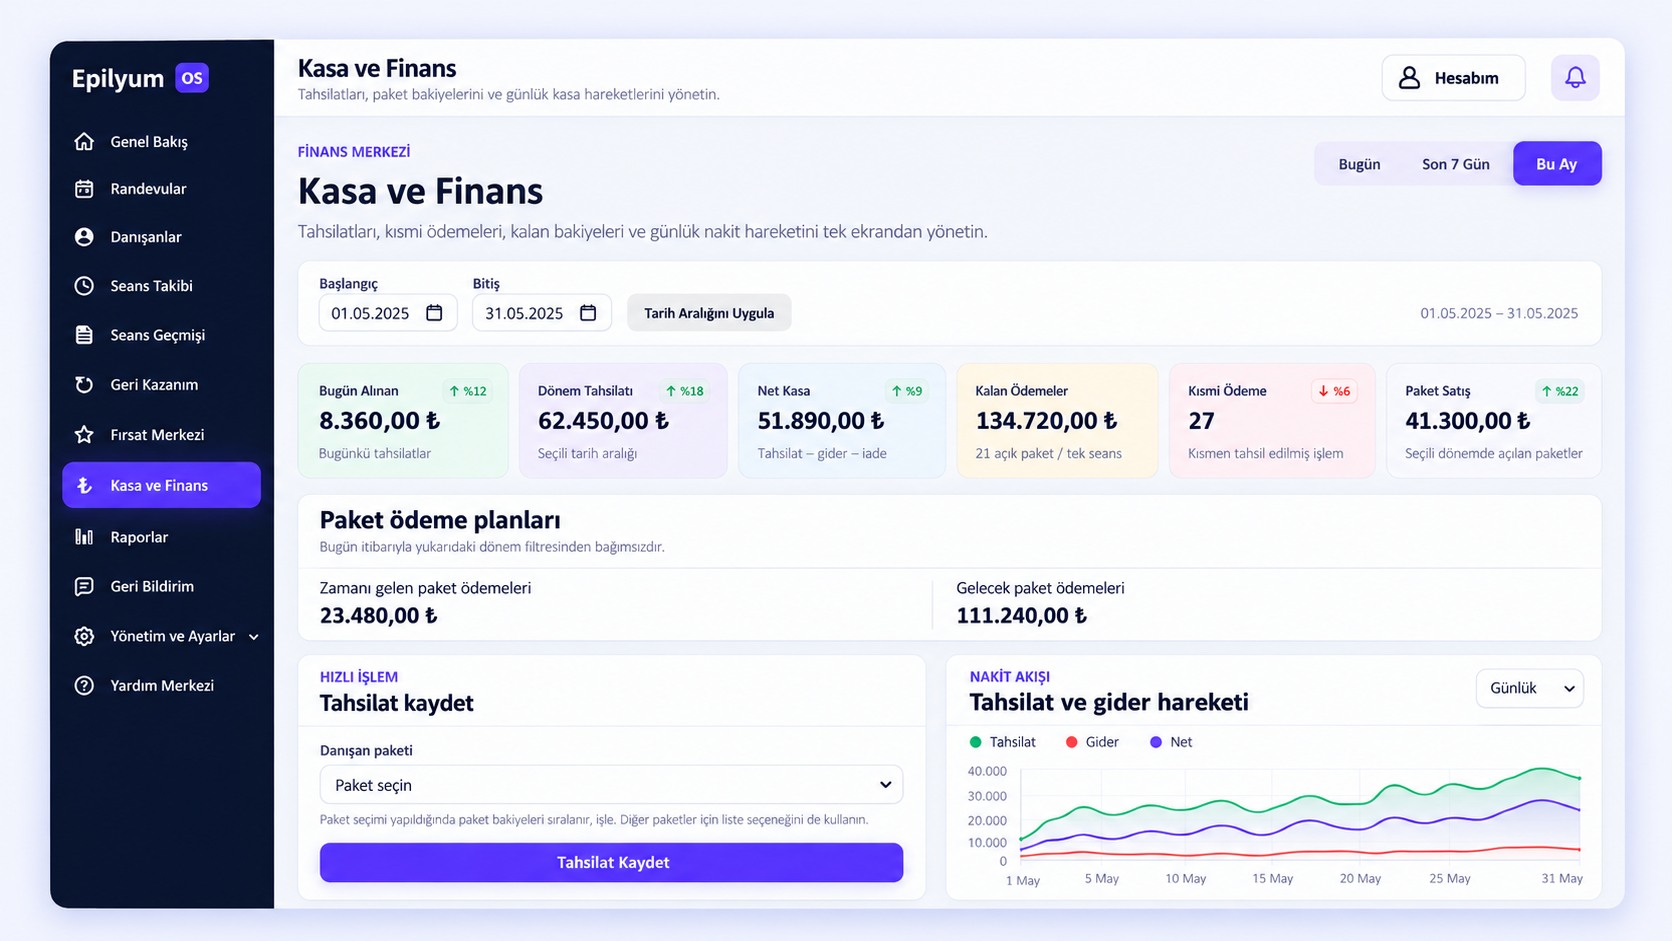Toggle the Tahsilat series in chart legend

[x=1003, y=742]
